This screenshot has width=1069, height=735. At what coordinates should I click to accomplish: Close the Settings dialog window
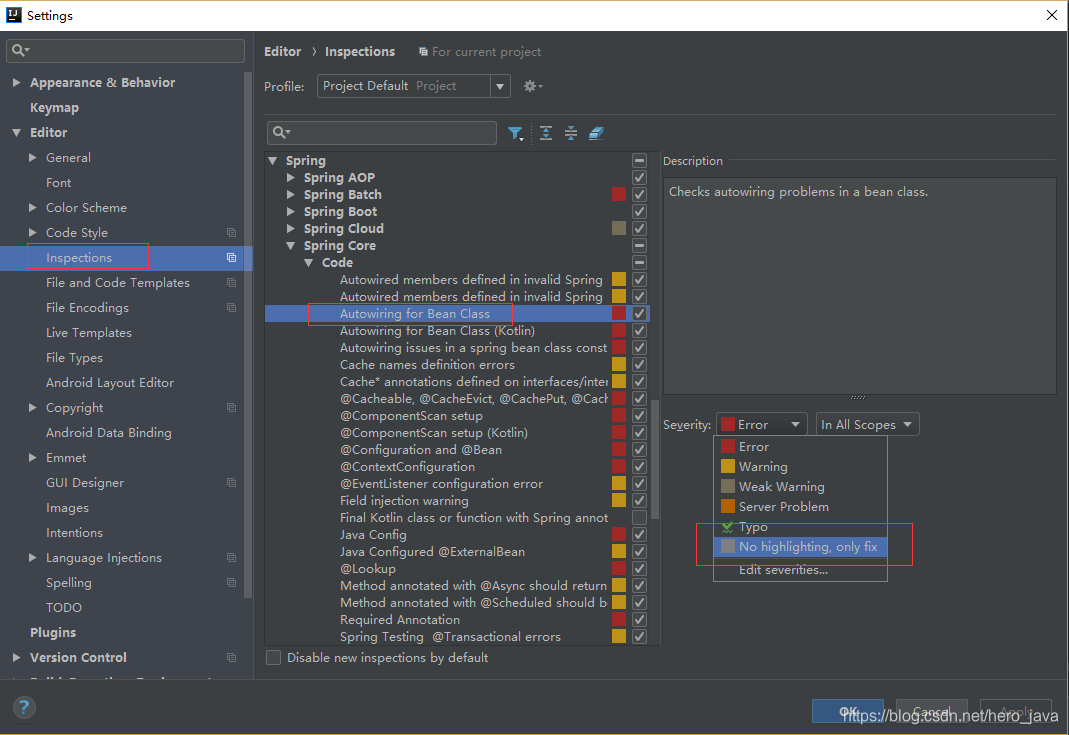coord(1052,15)
